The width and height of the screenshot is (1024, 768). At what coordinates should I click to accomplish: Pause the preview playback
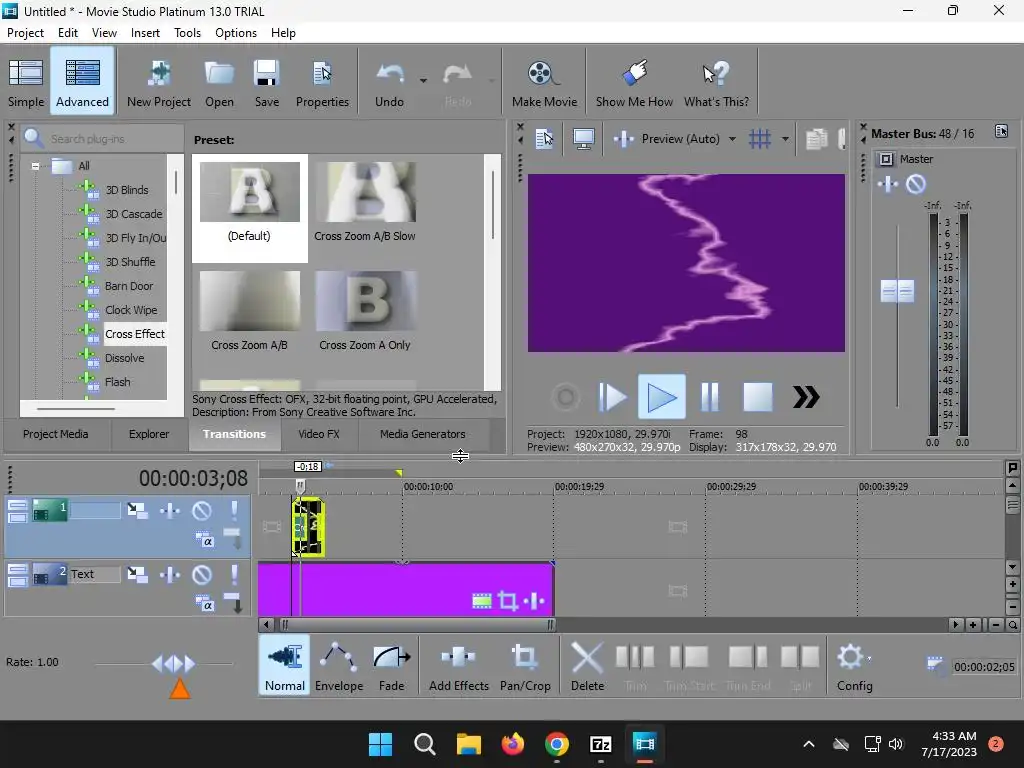709,397
